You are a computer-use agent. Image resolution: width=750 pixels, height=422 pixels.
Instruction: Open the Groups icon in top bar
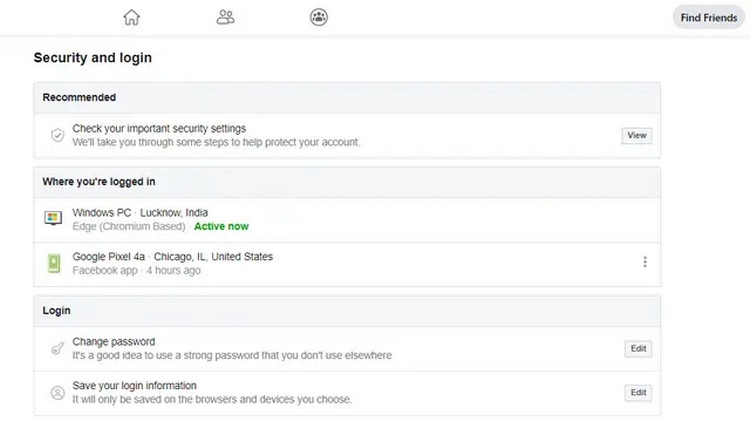point(319,17)
